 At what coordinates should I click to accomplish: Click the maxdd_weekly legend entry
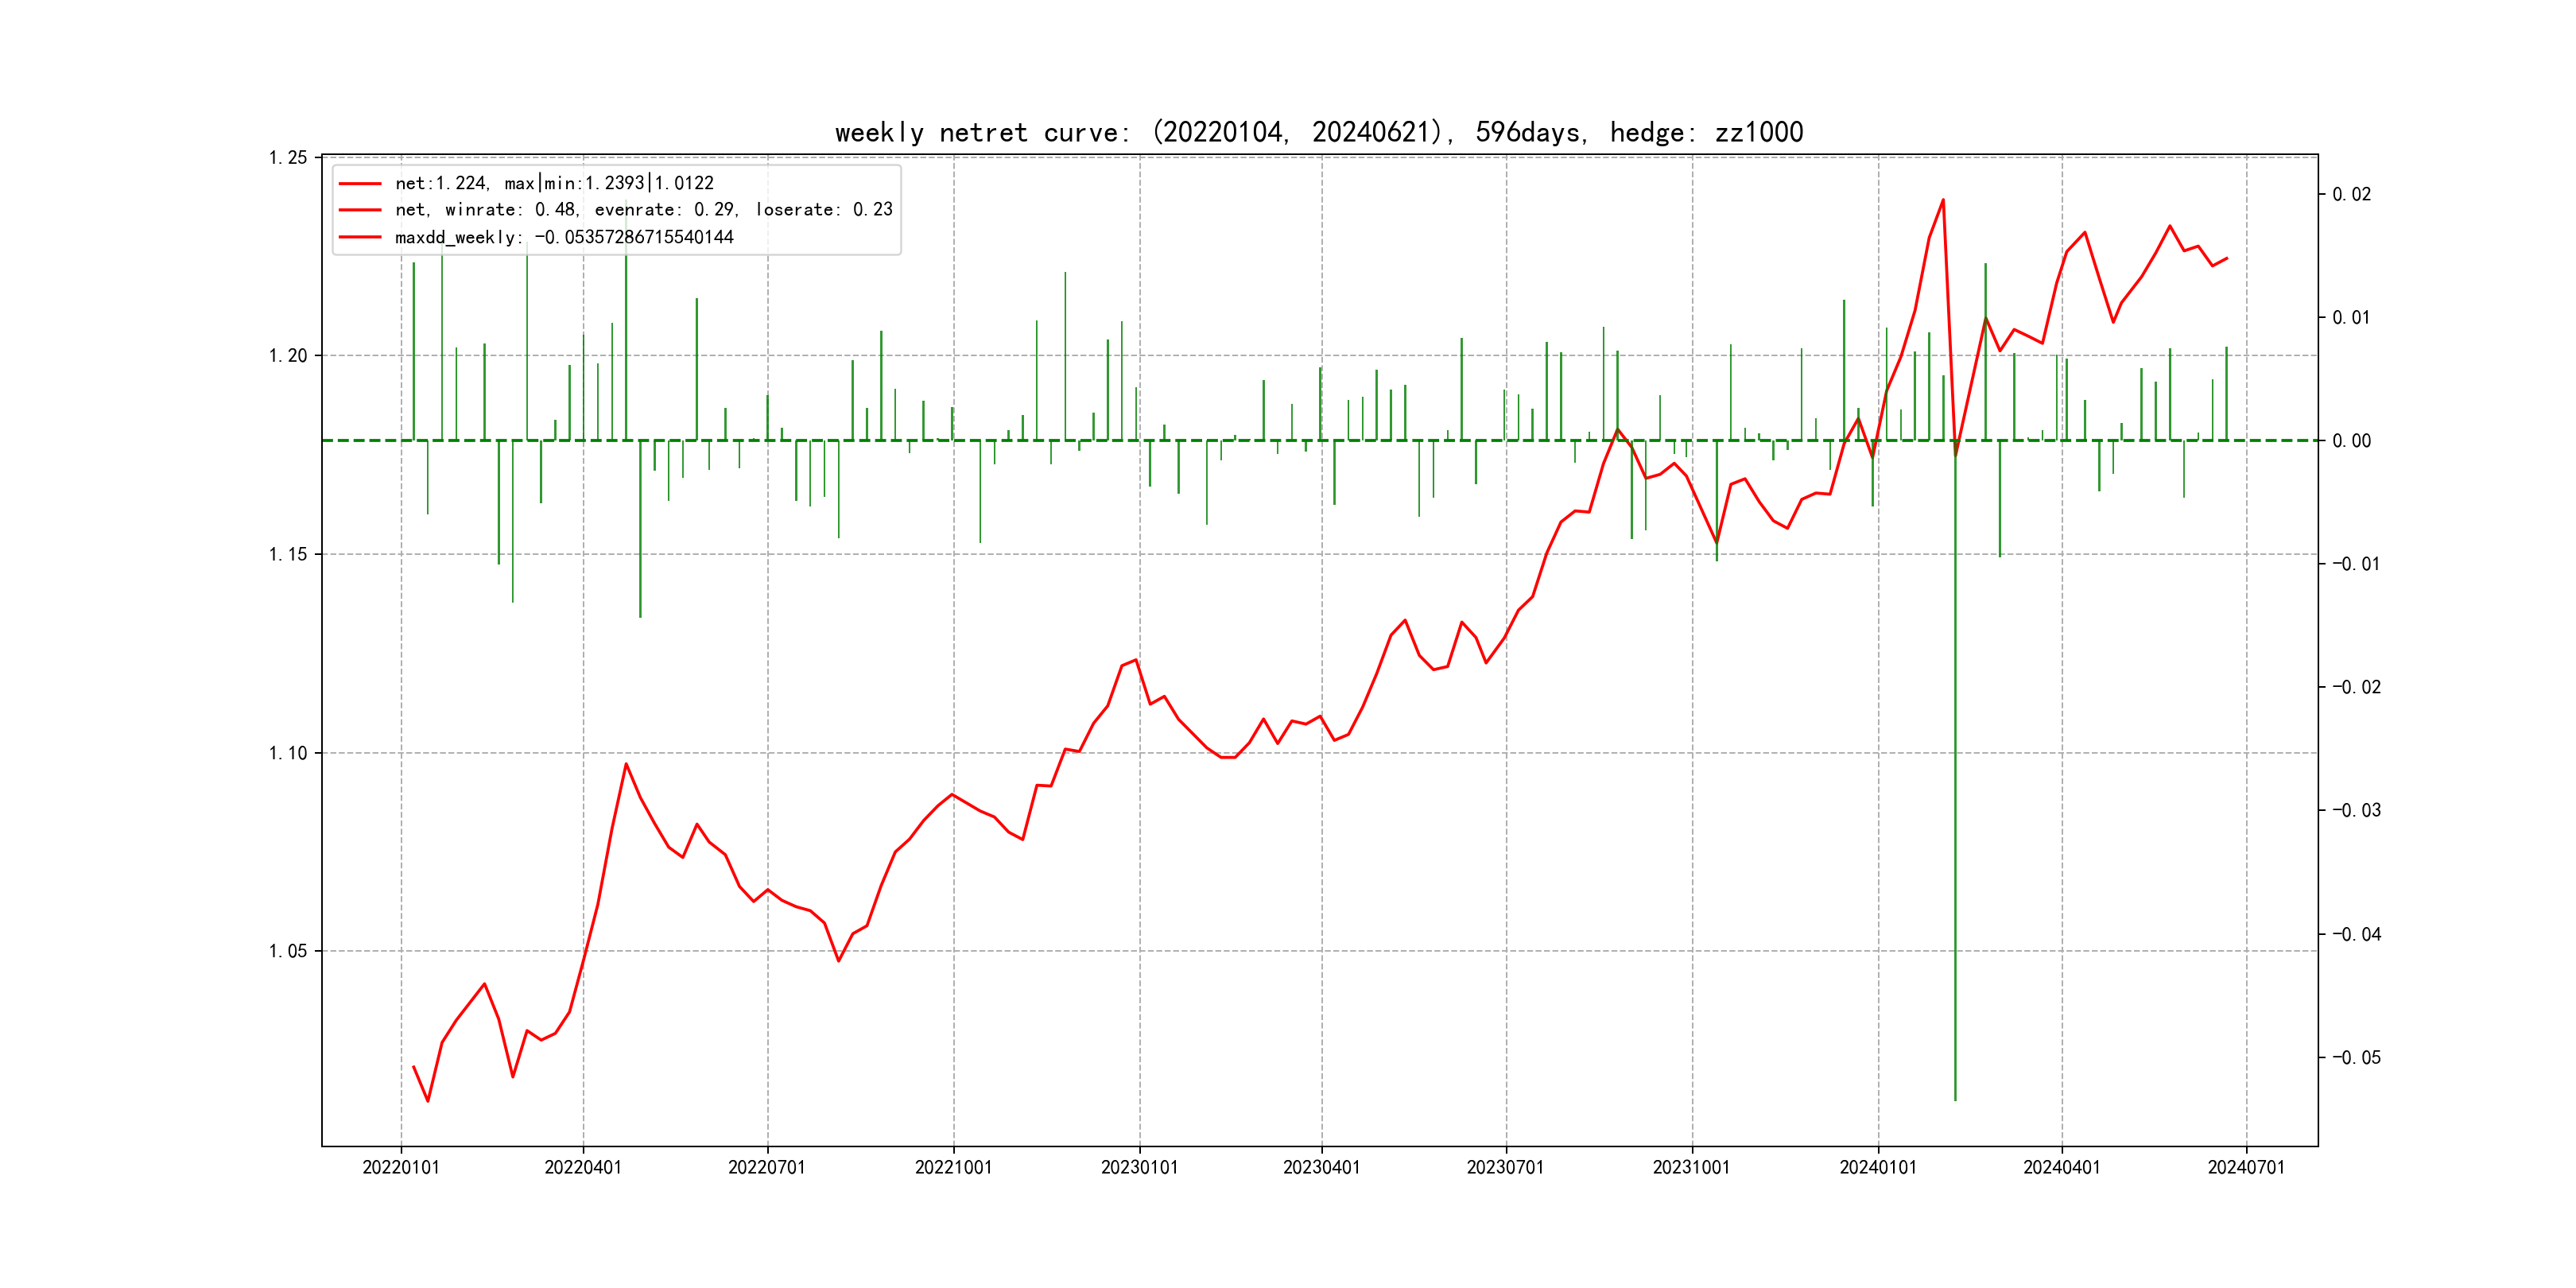pyautogui.click(x=564, y=237)
